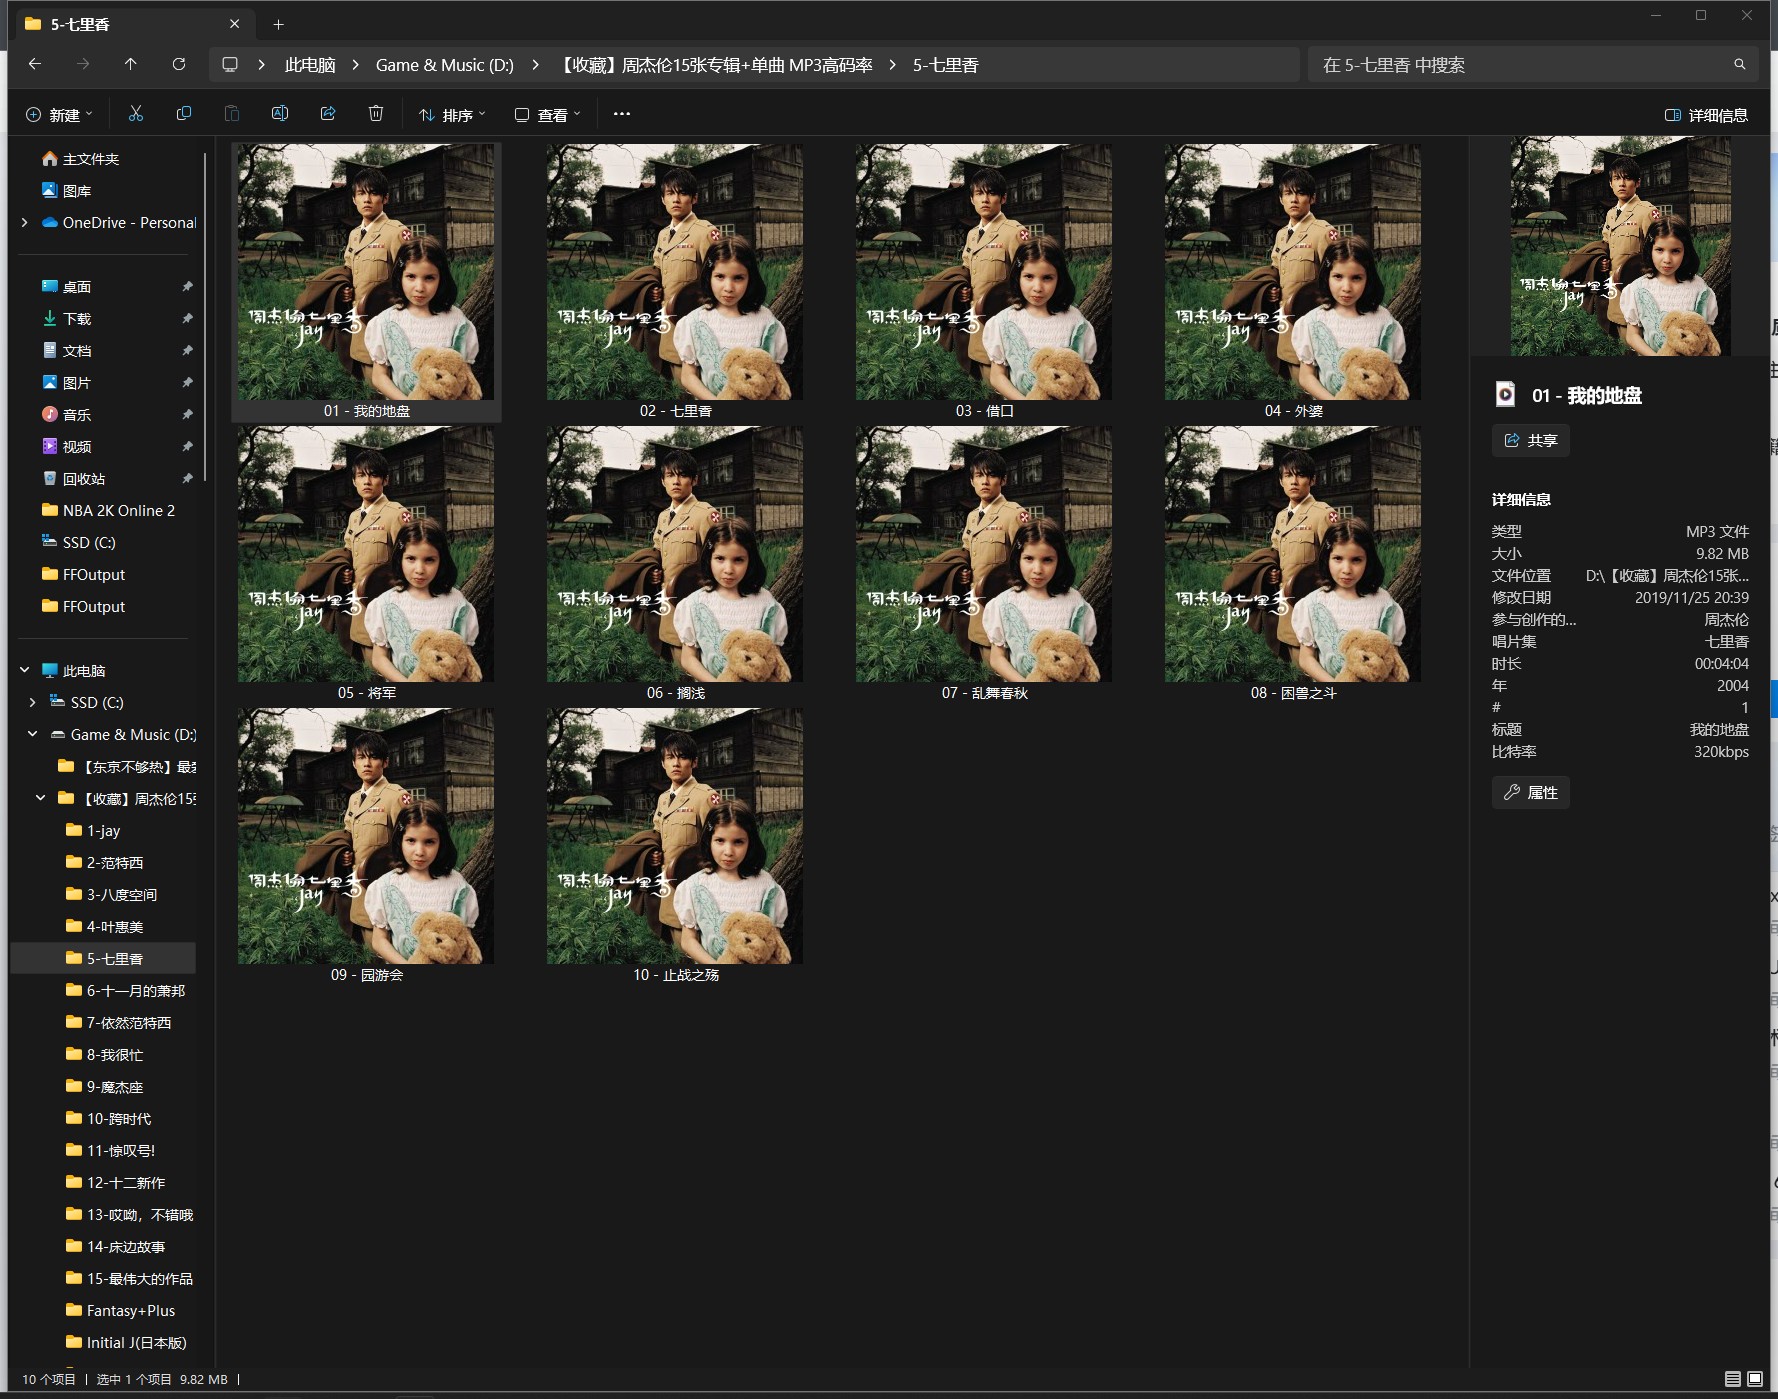
Task: Open the 新建 dropdown menu
Action: [59, 115]
